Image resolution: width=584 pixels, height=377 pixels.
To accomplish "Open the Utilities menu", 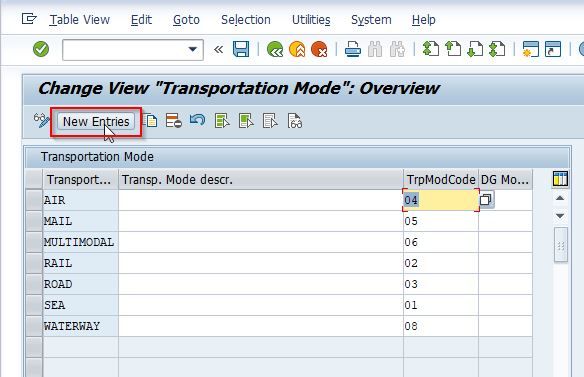I will [x=311, y=20].
